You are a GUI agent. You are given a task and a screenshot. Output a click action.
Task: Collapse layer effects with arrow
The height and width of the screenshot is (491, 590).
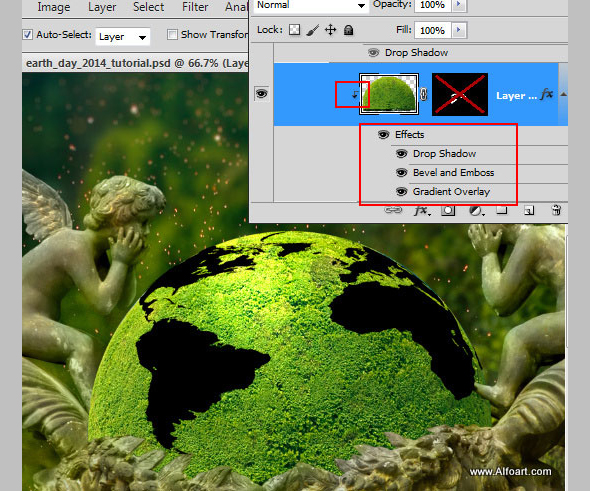[x=563, y=94]
